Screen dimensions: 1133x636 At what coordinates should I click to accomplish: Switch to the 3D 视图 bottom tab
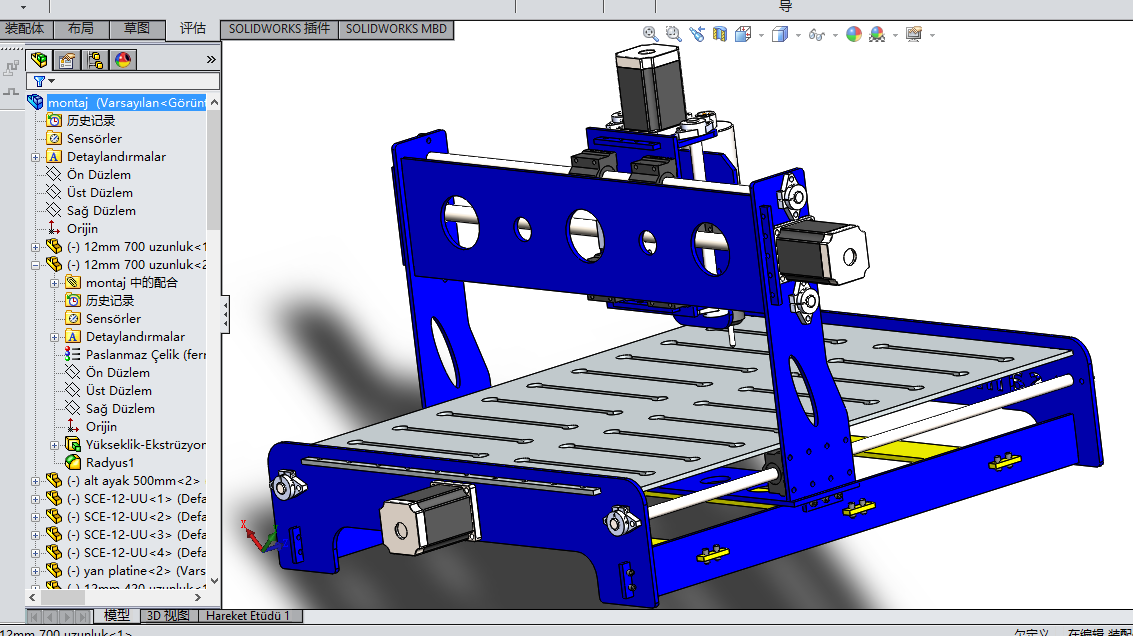coord(168,616)
